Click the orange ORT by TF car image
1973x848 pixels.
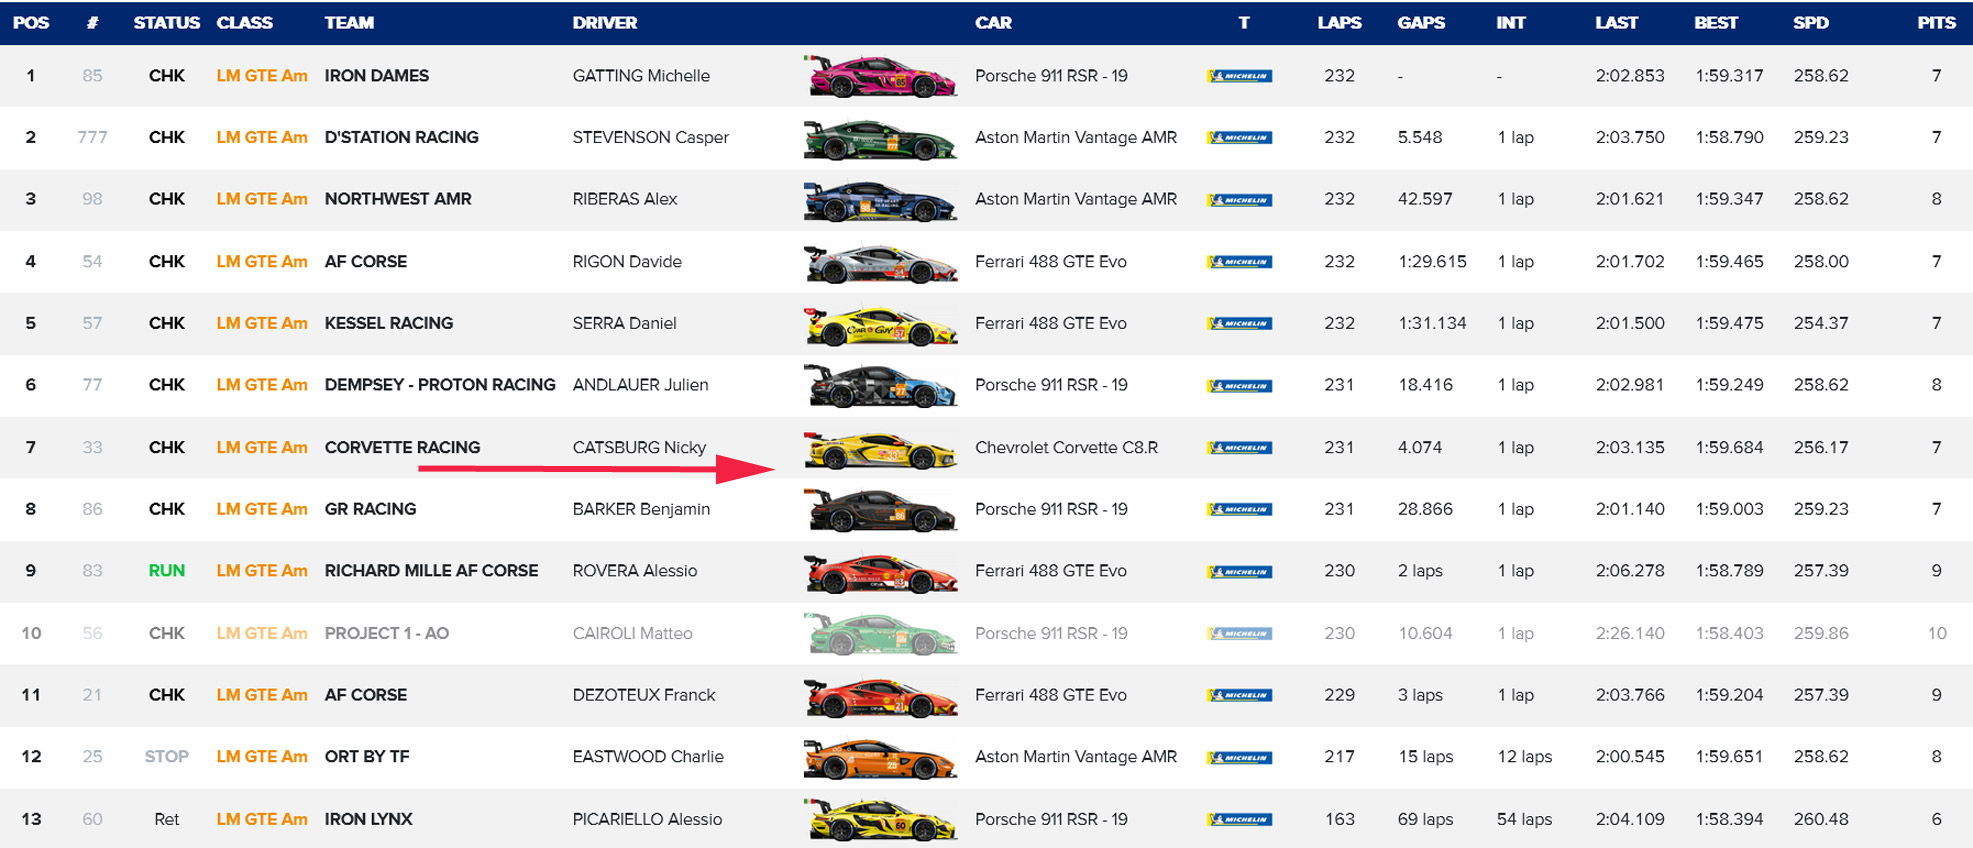(880, 759)
